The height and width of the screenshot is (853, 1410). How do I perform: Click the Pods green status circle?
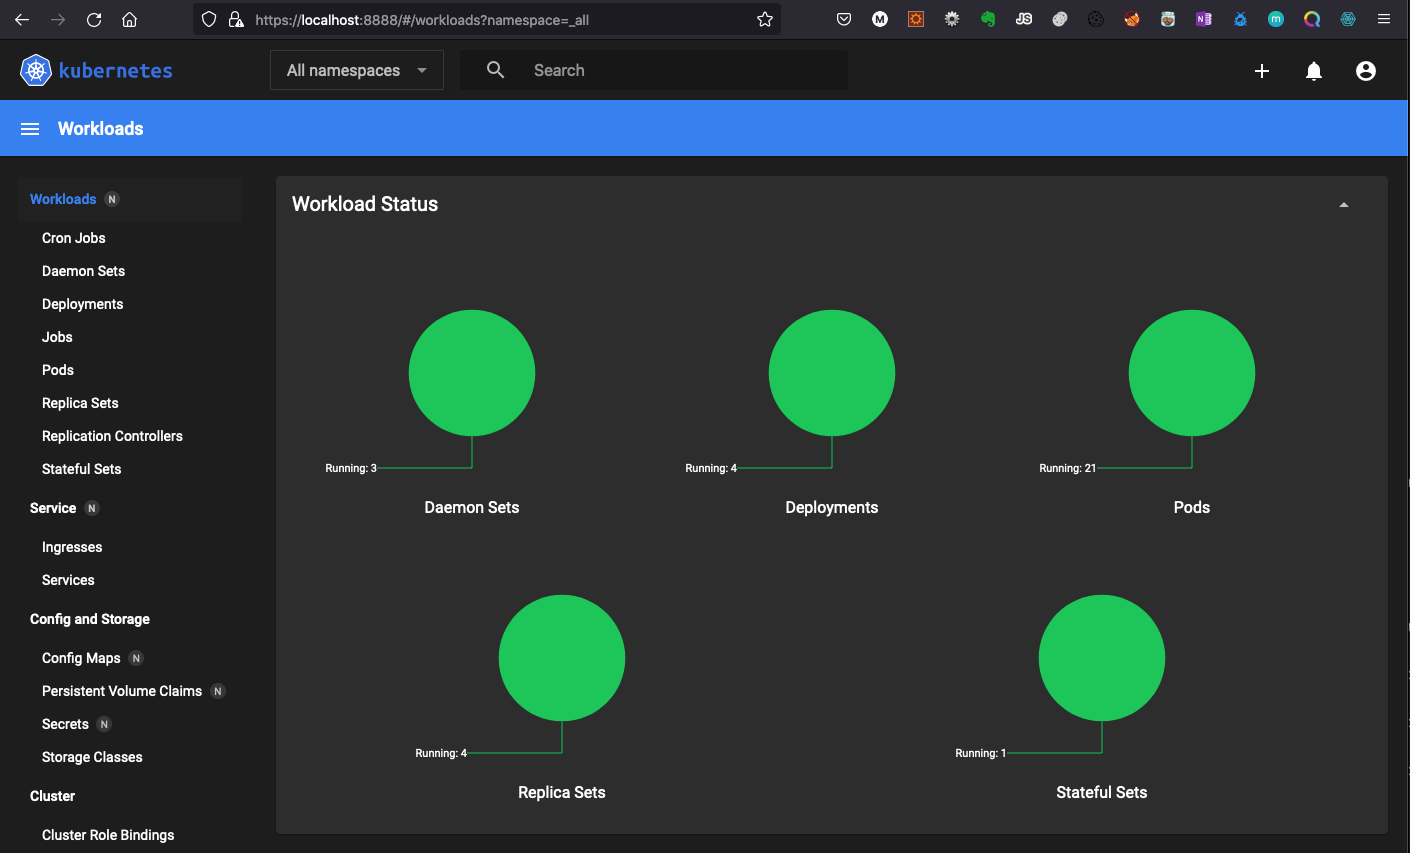point(1191,373)
